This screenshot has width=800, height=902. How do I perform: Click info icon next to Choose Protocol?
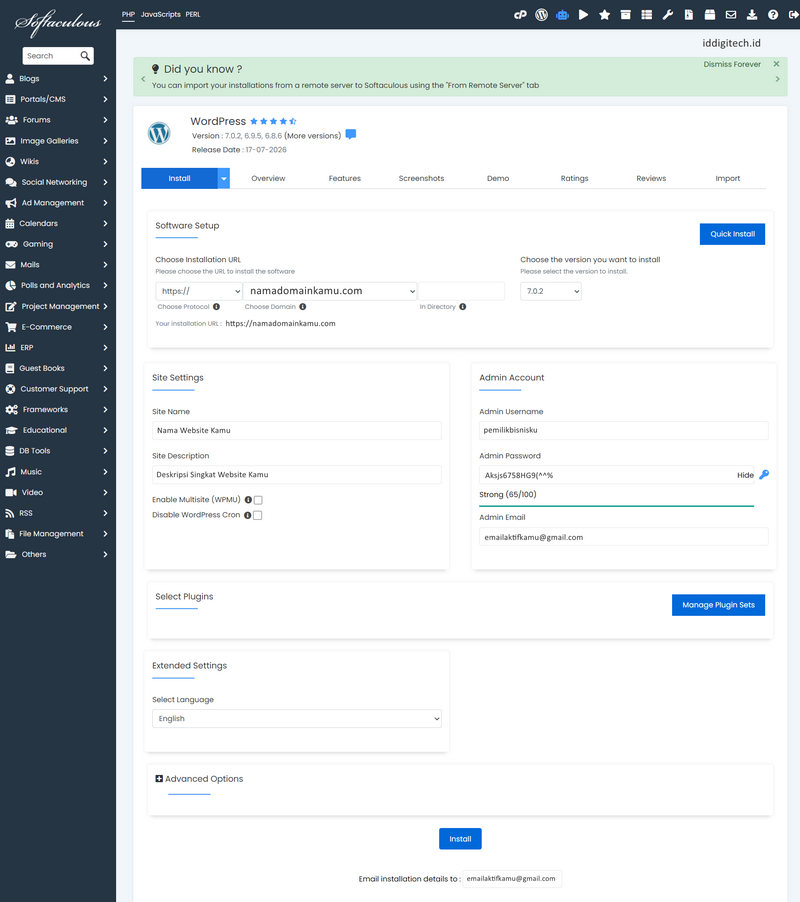click(x=216, y=307)
